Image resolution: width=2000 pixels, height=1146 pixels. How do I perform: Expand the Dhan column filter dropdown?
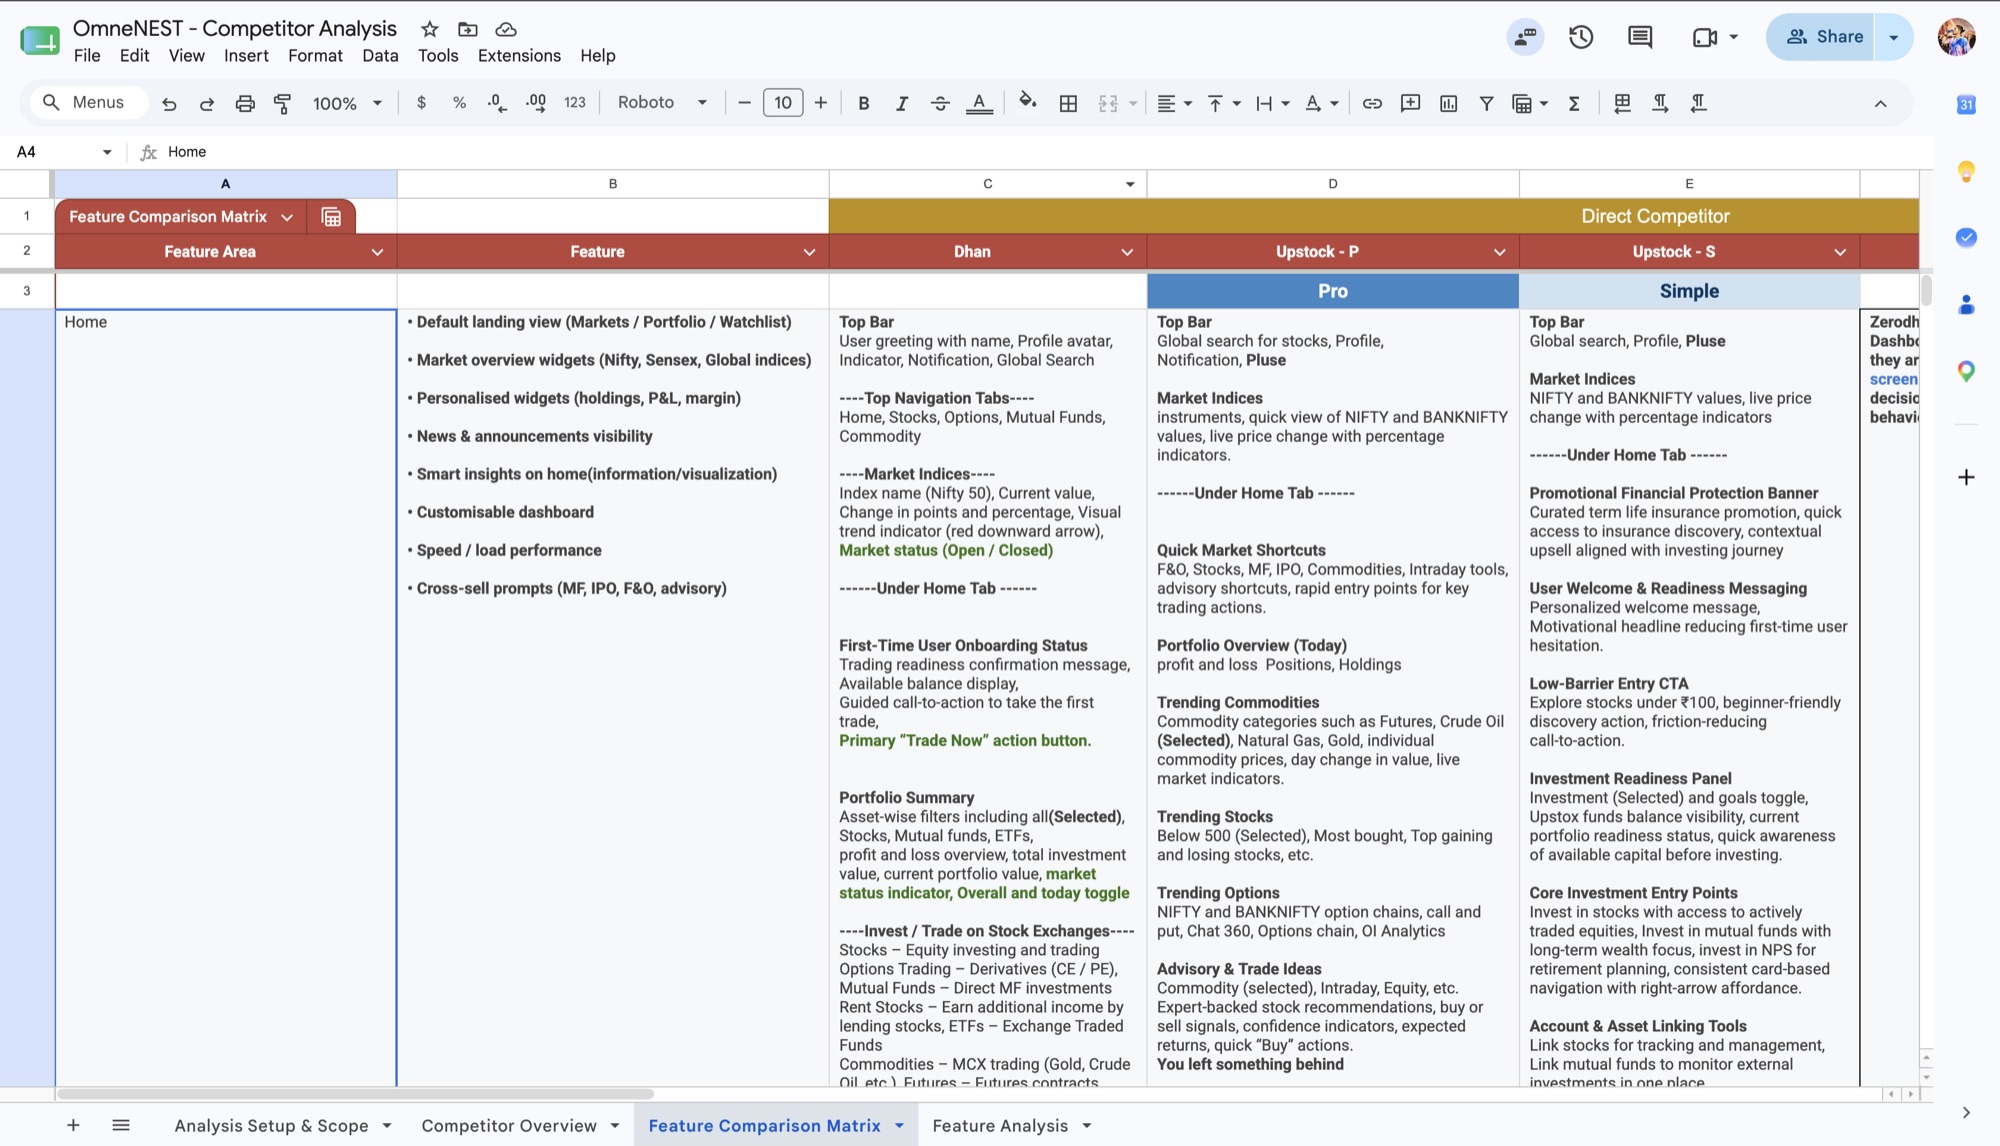pos(1127,252)
